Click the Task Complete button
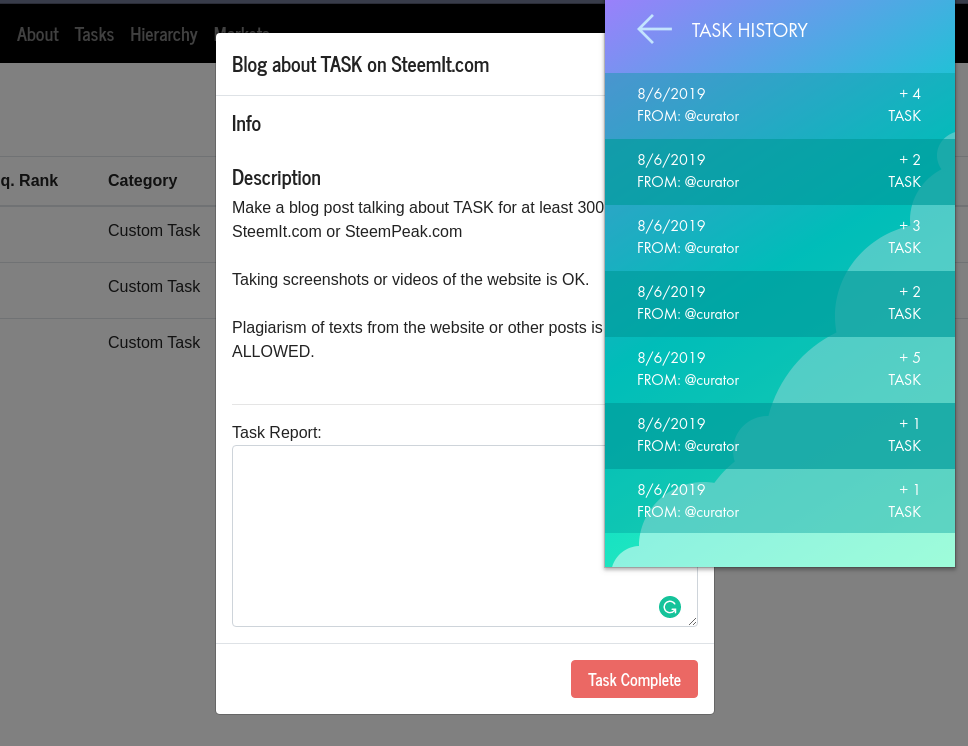This screenshot has width=968, height=746. click(x=634, y=679)
